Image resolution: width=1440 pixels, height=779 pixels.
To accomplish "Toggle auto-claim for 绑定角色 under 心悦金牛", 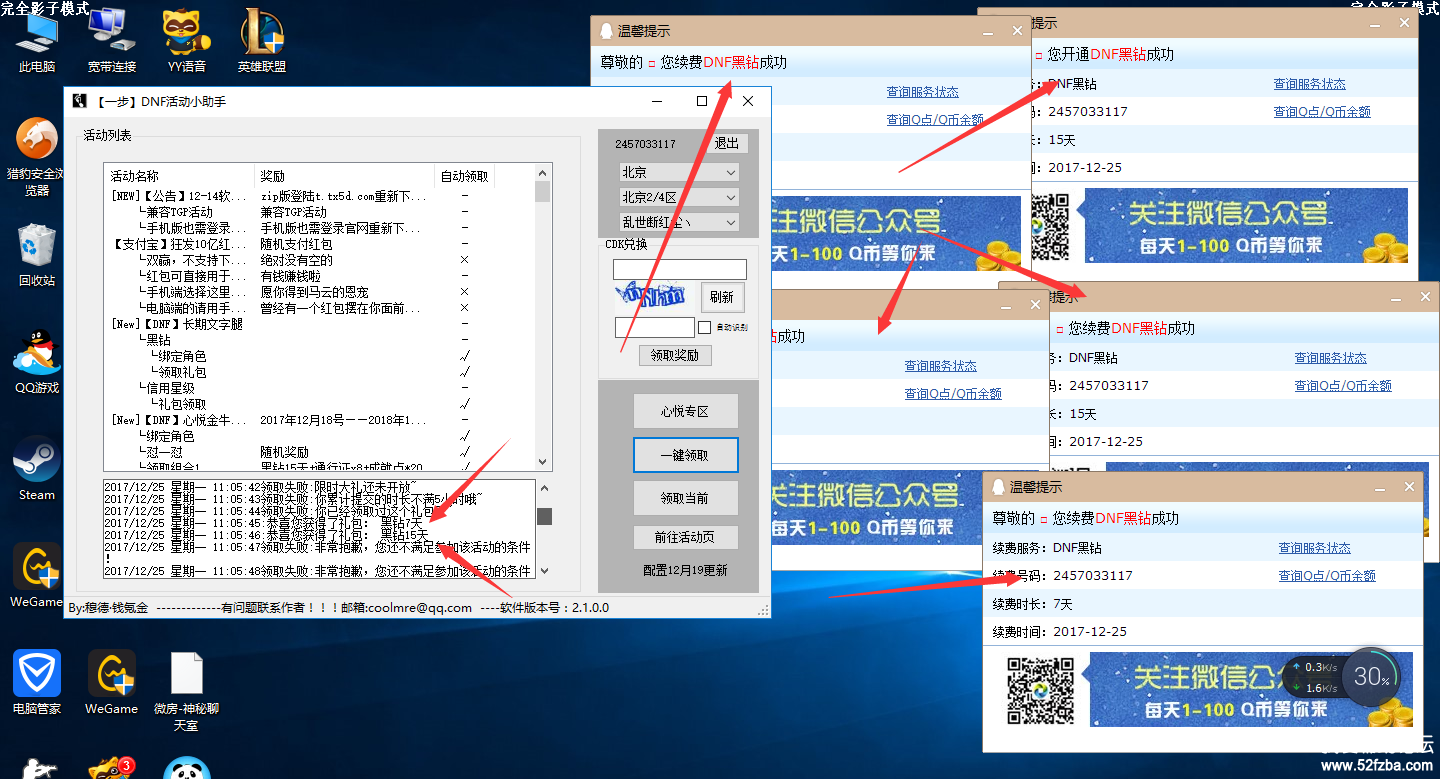I will pos(464,436).
